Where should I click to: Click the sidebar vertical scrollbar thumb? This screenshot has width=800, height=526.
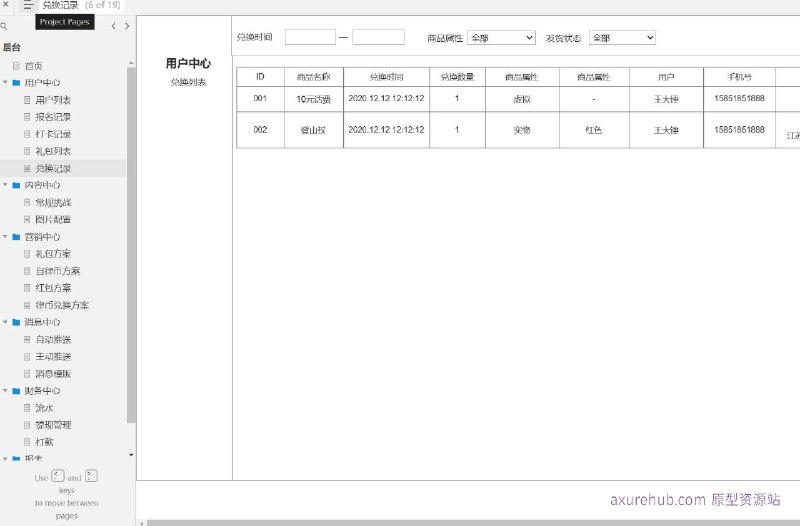point(131,245)
